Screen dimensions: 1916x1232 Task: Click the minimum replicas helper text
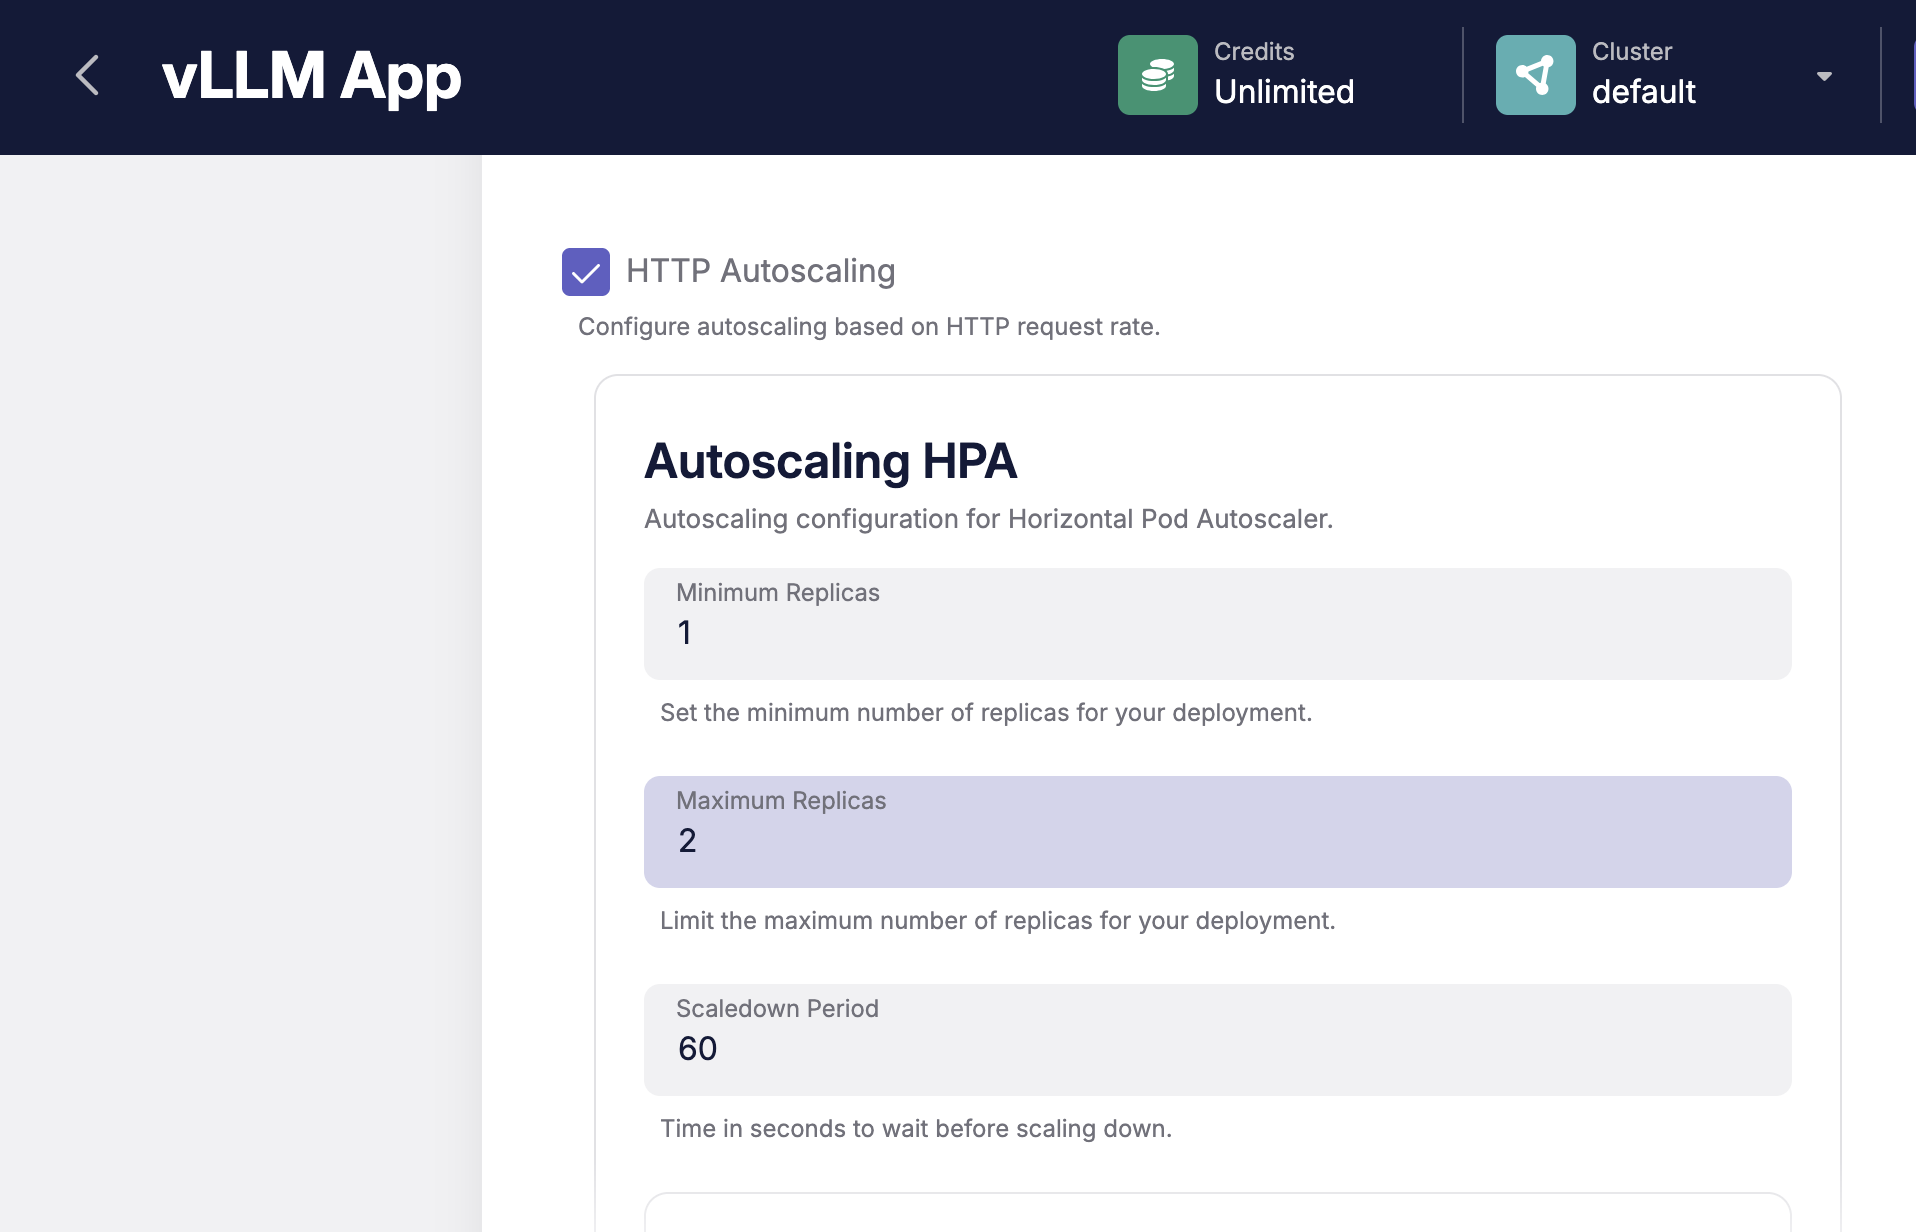pyautogui.click(x=985, y=713)
